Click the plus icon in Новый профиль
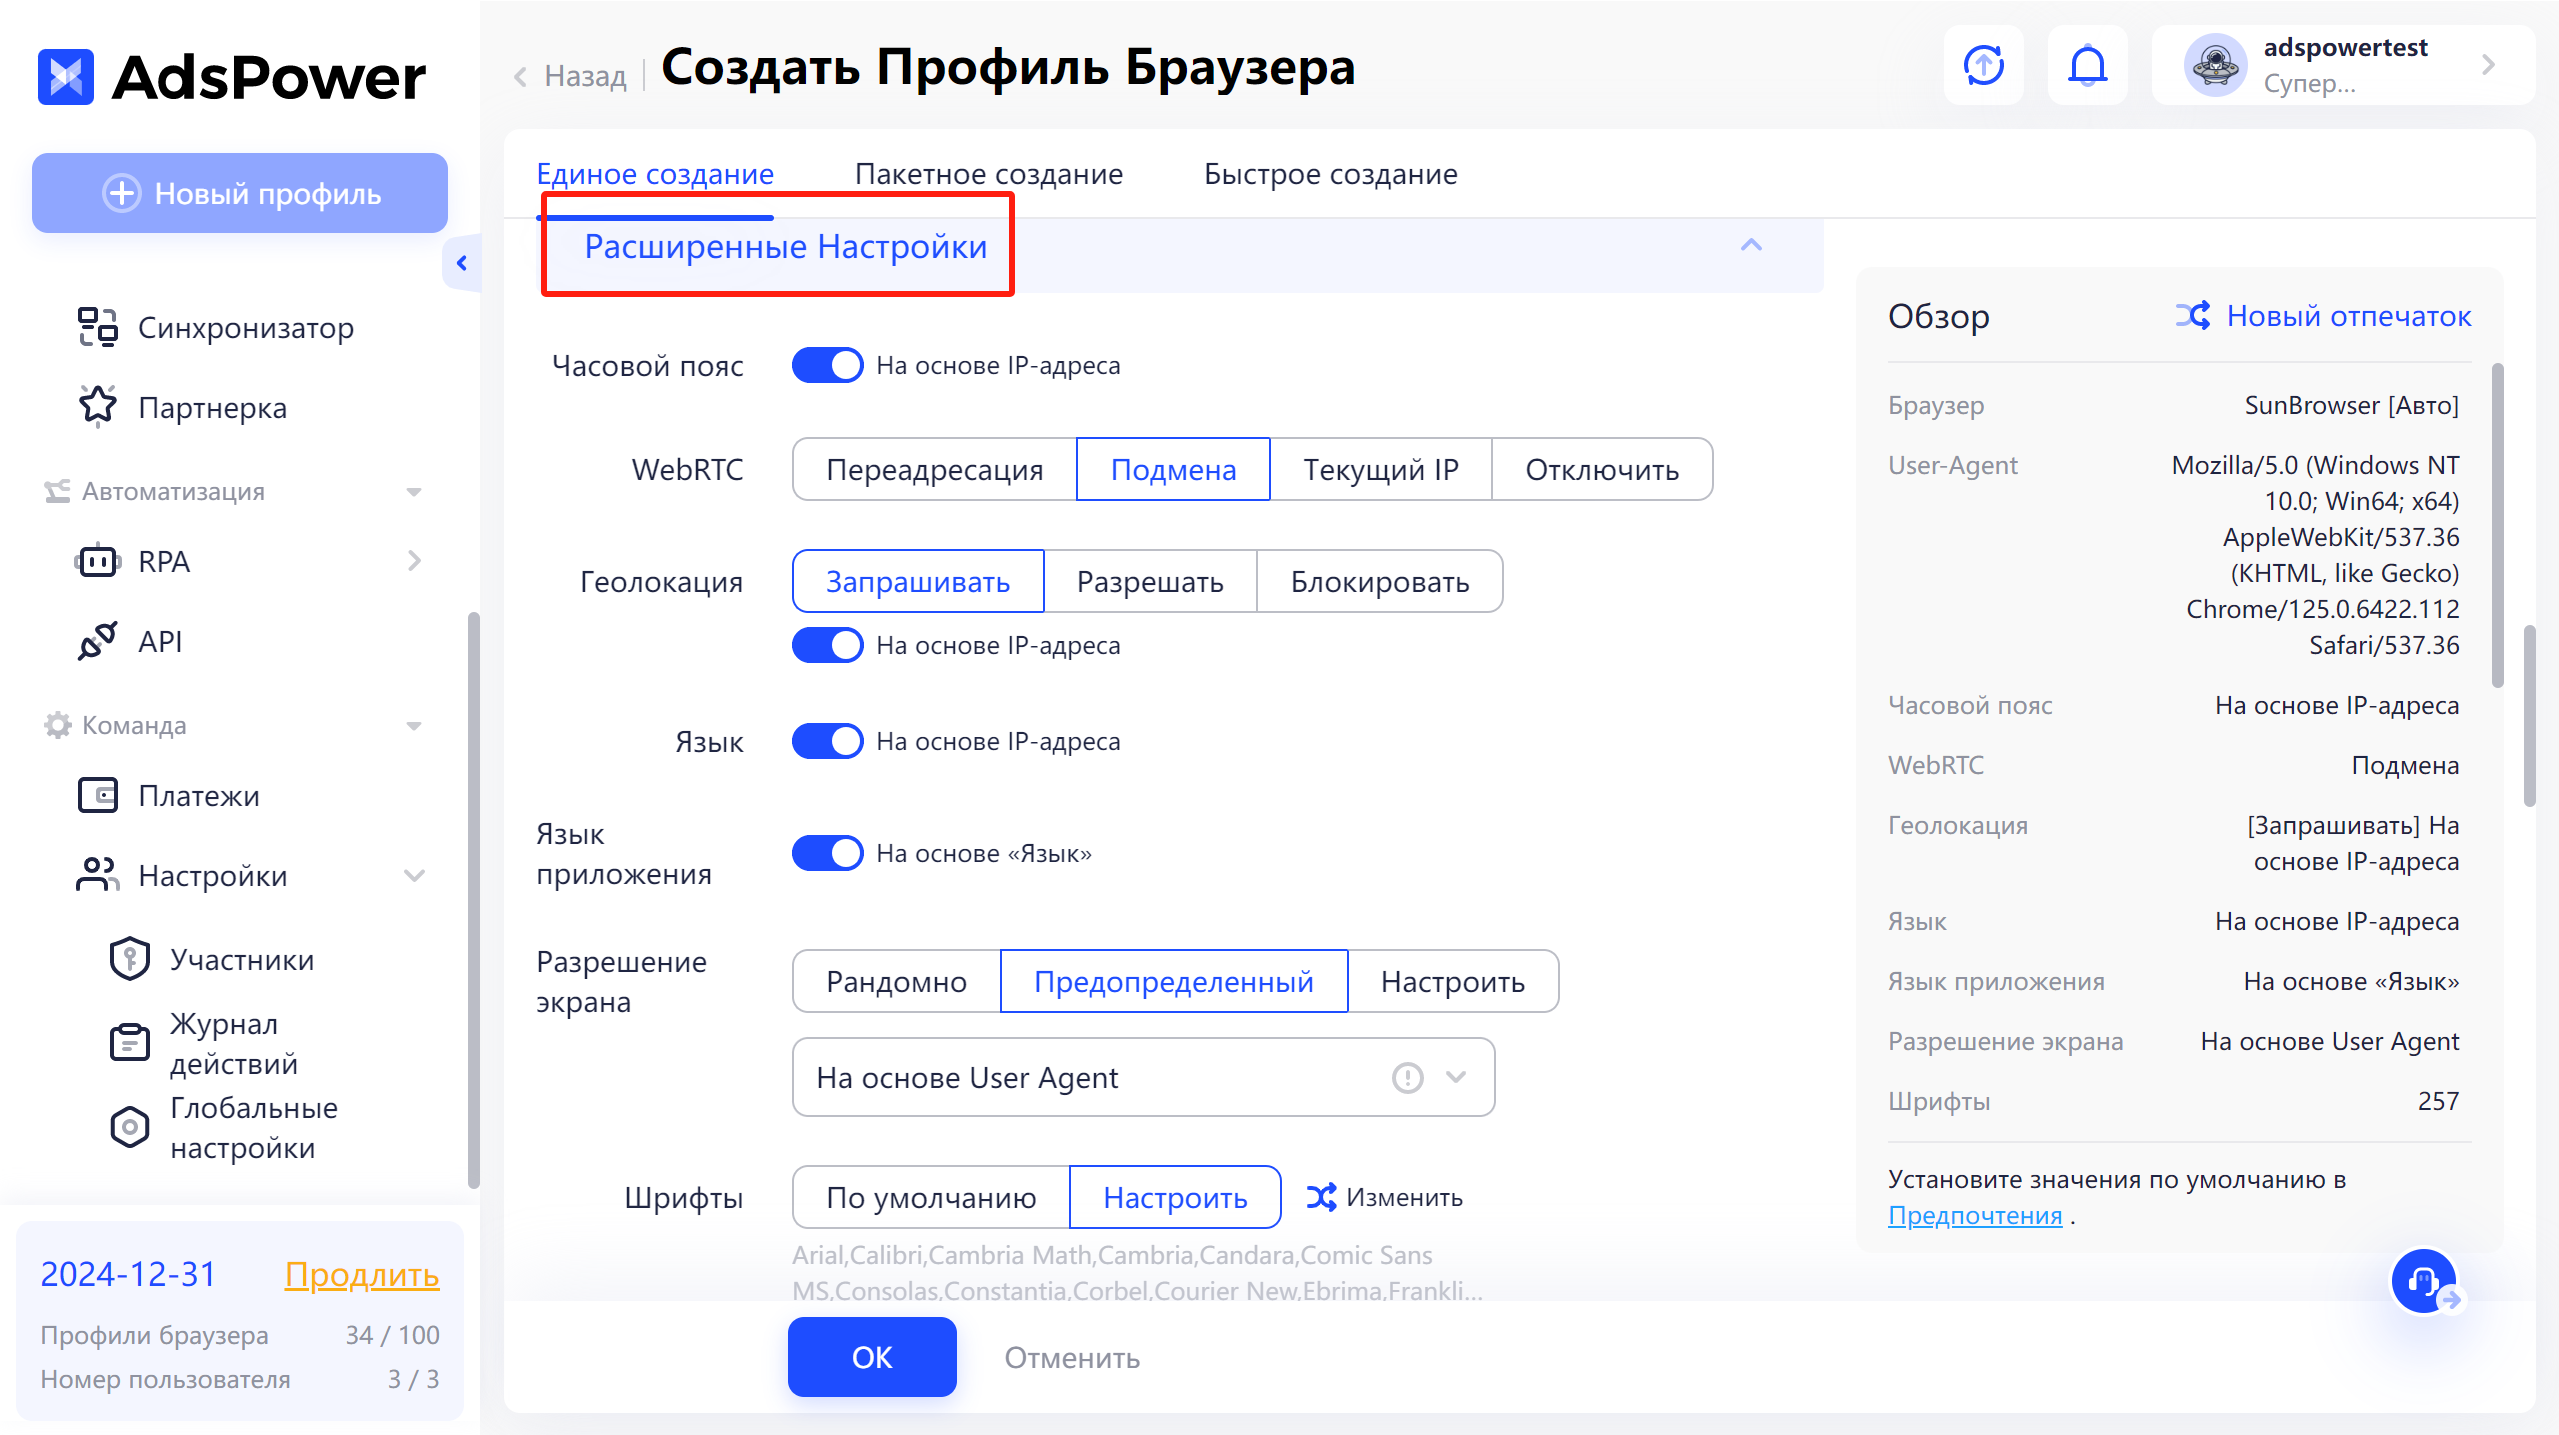This screenshot has height=1435, width=2559. [122, 193]
